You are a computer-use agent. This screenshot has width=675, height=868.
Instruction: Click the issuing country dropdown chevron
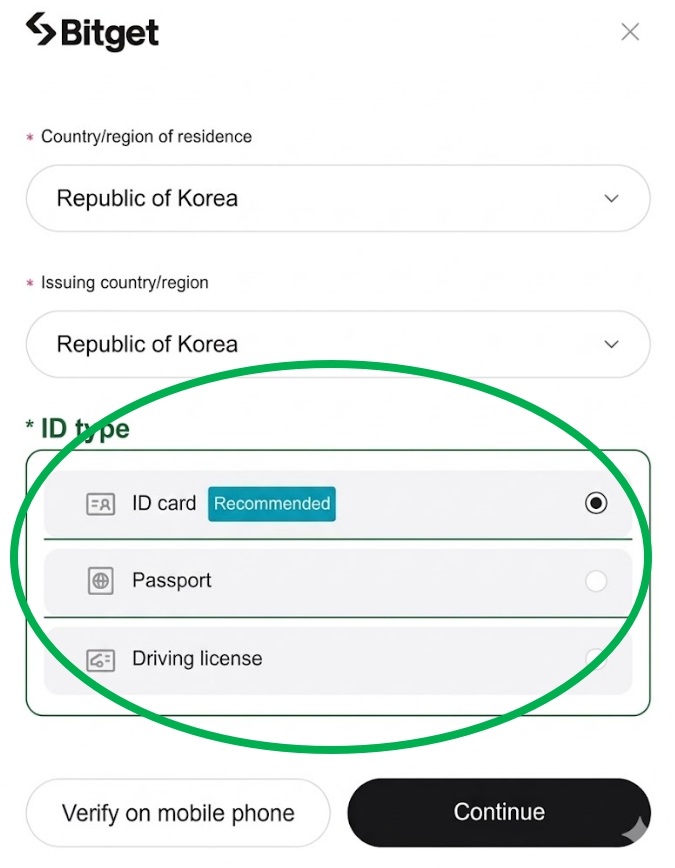(x=611, y=344)
